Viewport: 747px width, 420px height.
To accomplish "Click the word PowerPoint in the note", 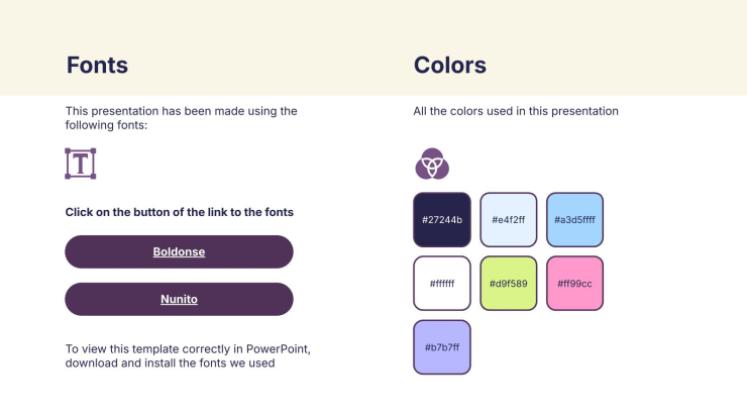I will coord(288,349).
